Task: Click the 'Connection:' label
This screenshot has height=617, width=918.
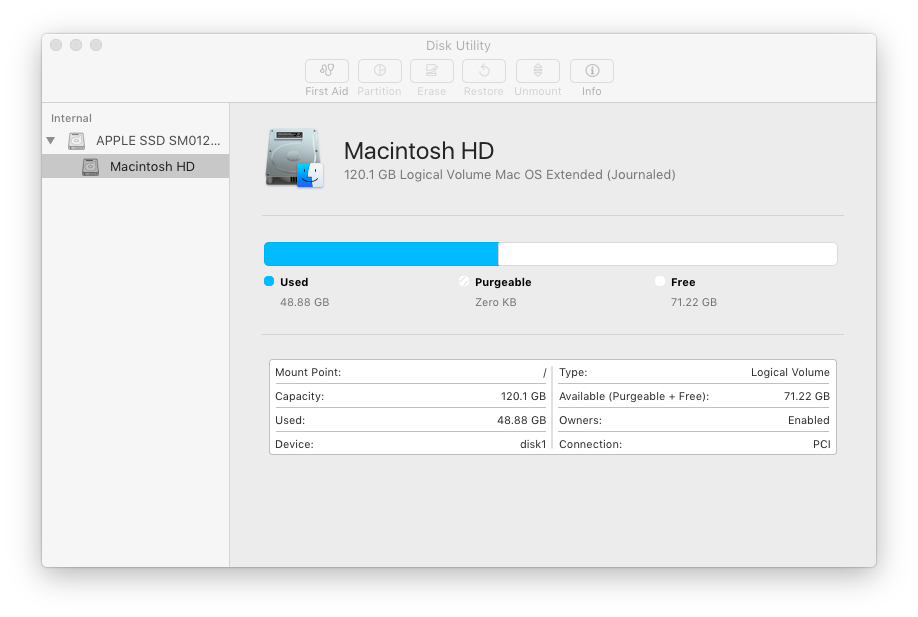Action: tap(590, 444)
